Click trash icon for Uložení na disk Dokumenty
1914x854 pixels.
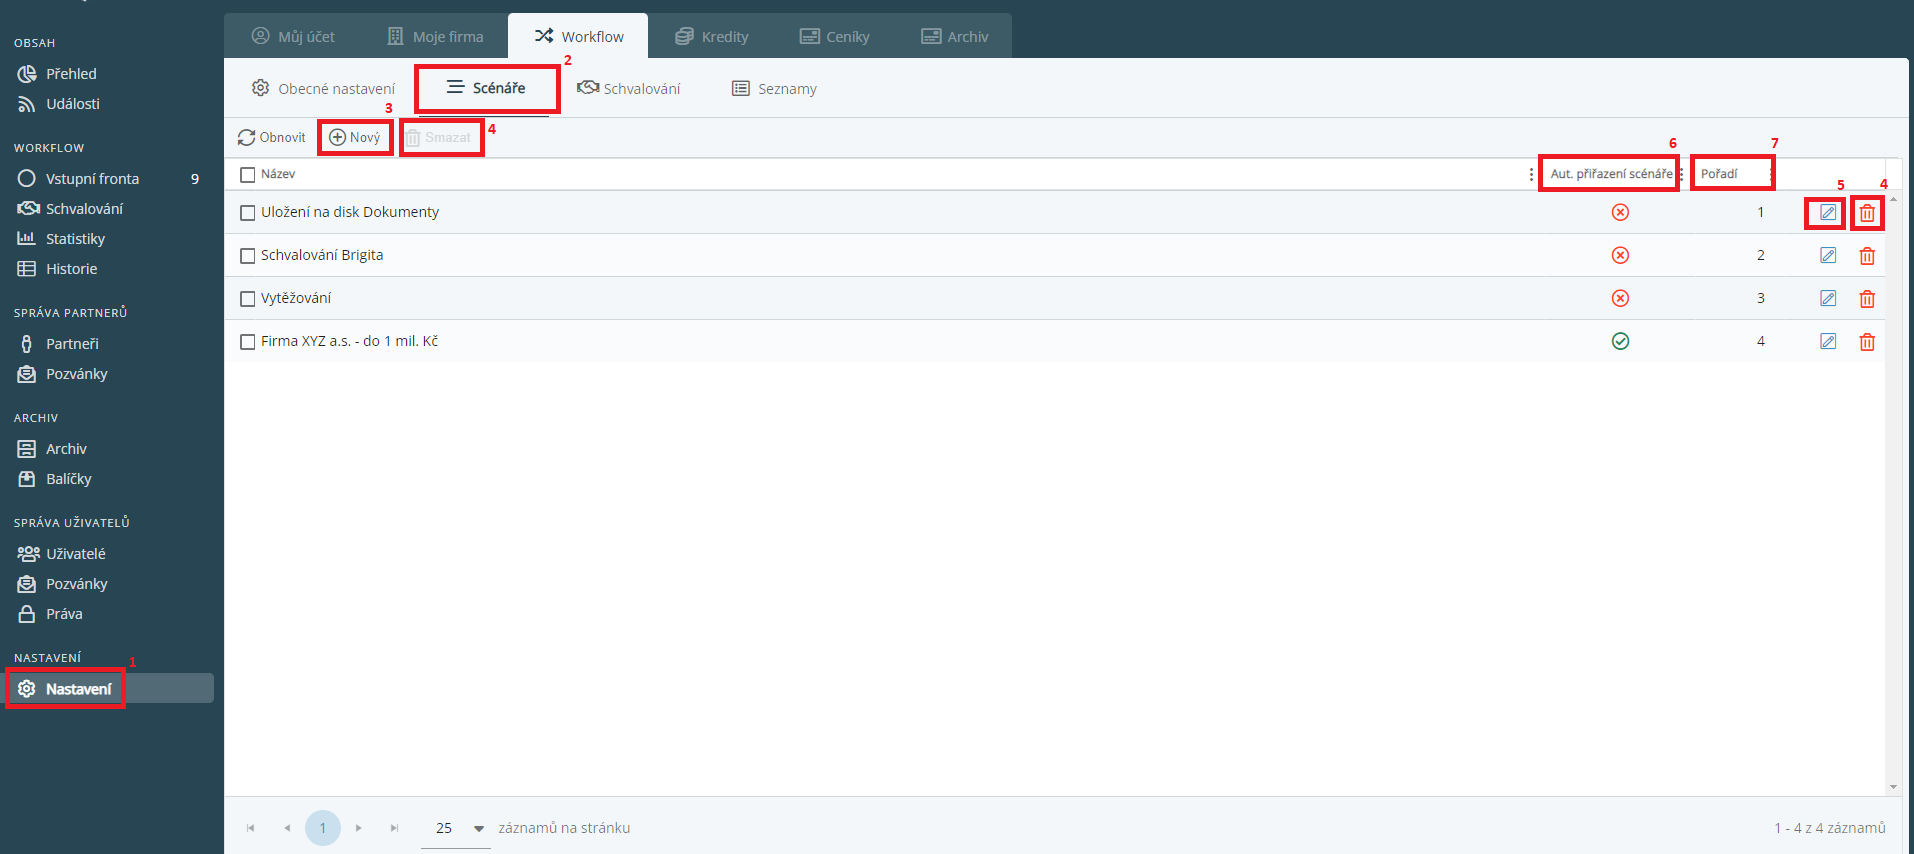click(1866, 213)
